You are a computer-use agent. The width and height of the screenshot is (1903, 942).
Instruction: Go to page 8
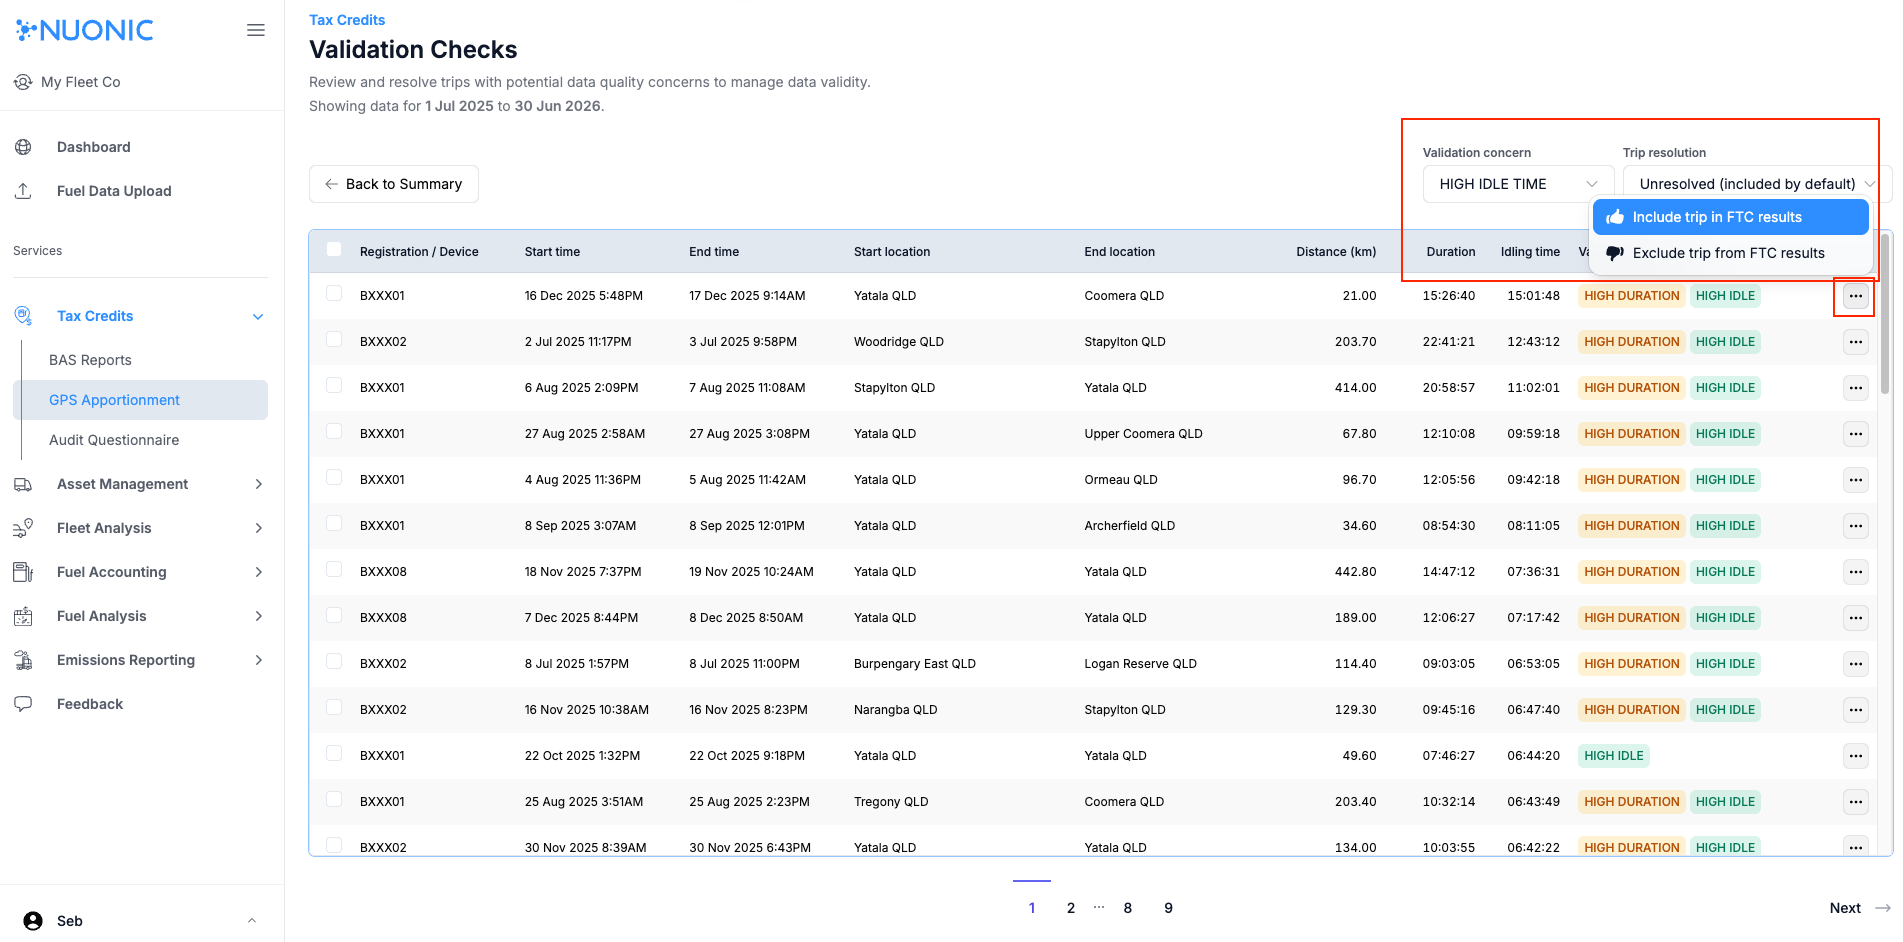pyautogui.click(x=1128, y=908)
